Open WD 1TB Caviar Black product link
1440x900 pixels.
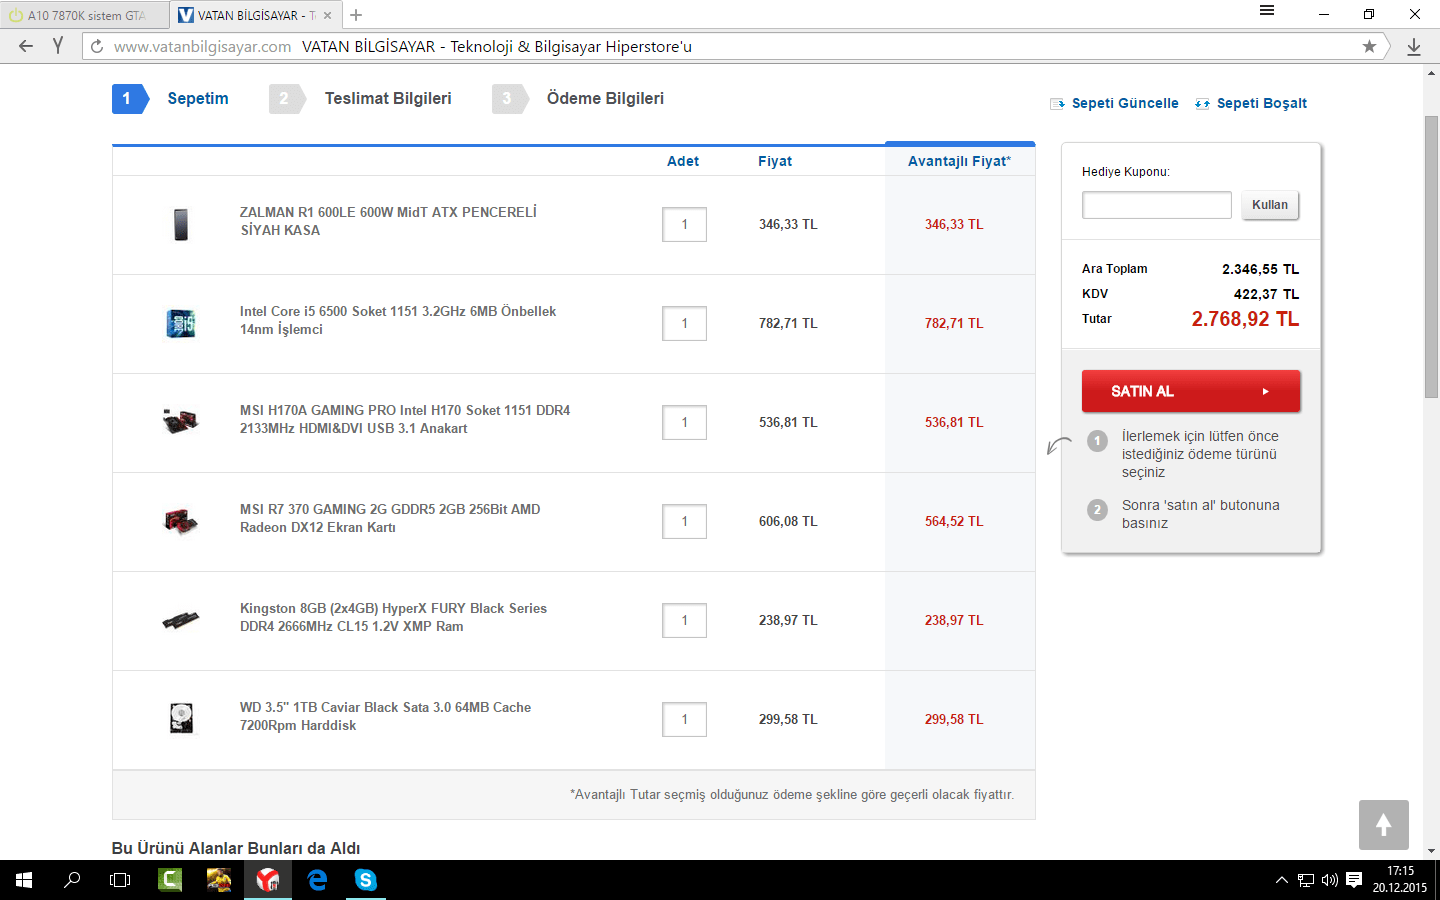[x=385, y=716]
